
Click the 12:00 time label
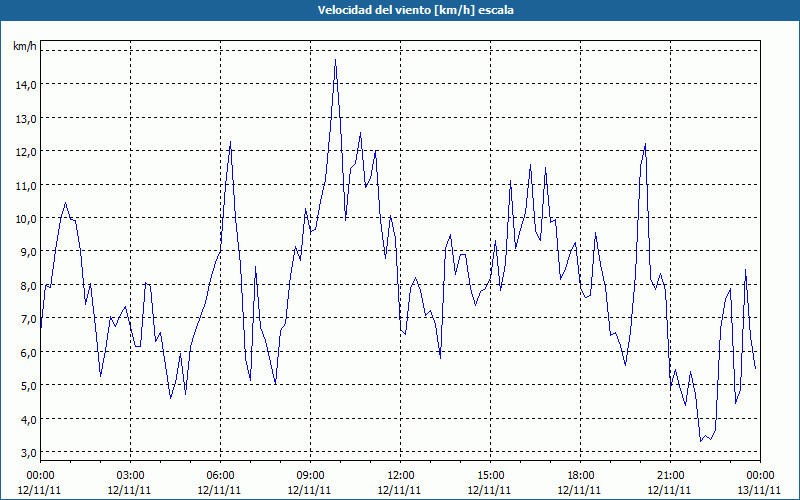(x=401, y=476)
